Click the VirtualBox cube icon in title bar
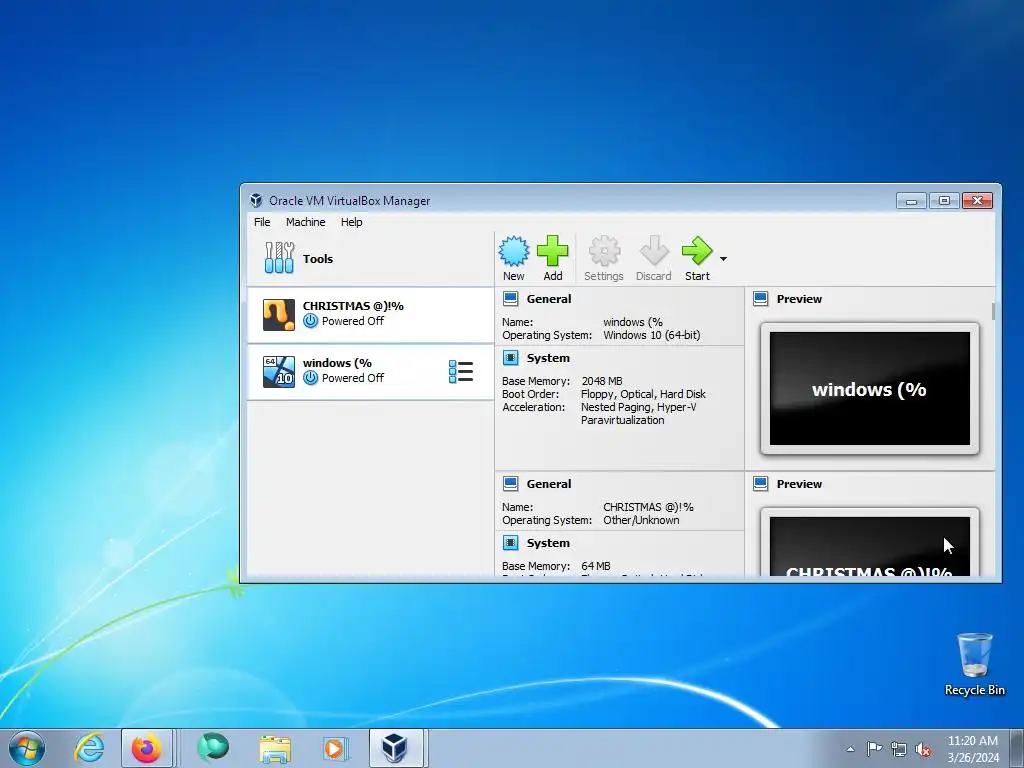The height and width of the screenshot is (768, 1024). (256, 200)
